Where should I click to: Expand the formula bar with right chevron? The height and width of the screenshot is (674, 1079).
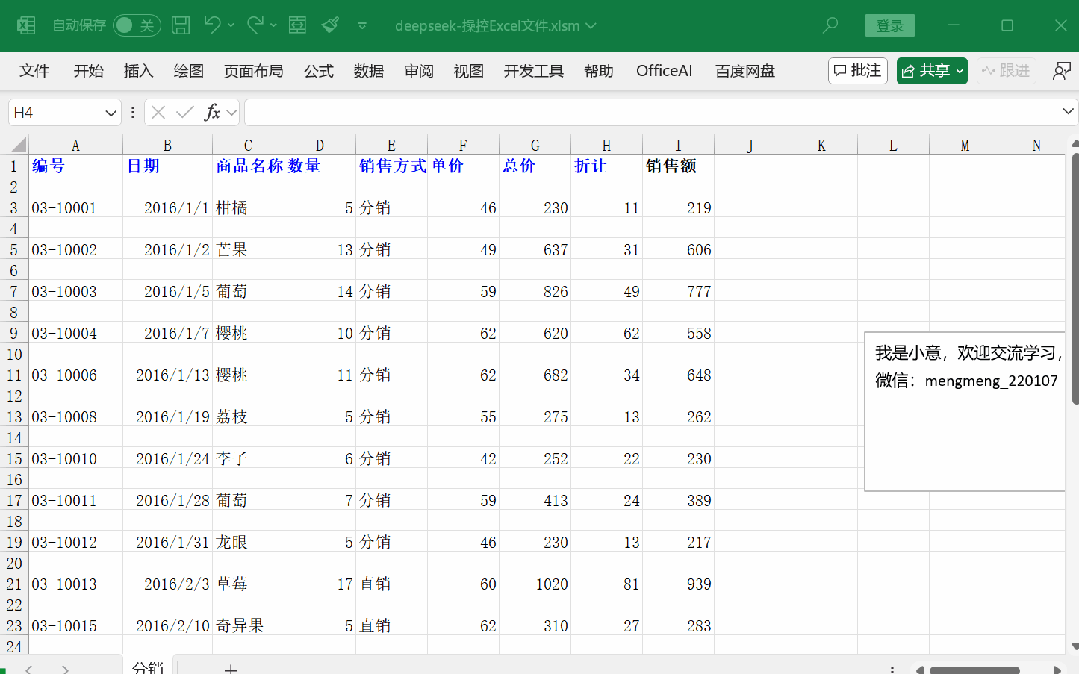(x=1068, y=111)
